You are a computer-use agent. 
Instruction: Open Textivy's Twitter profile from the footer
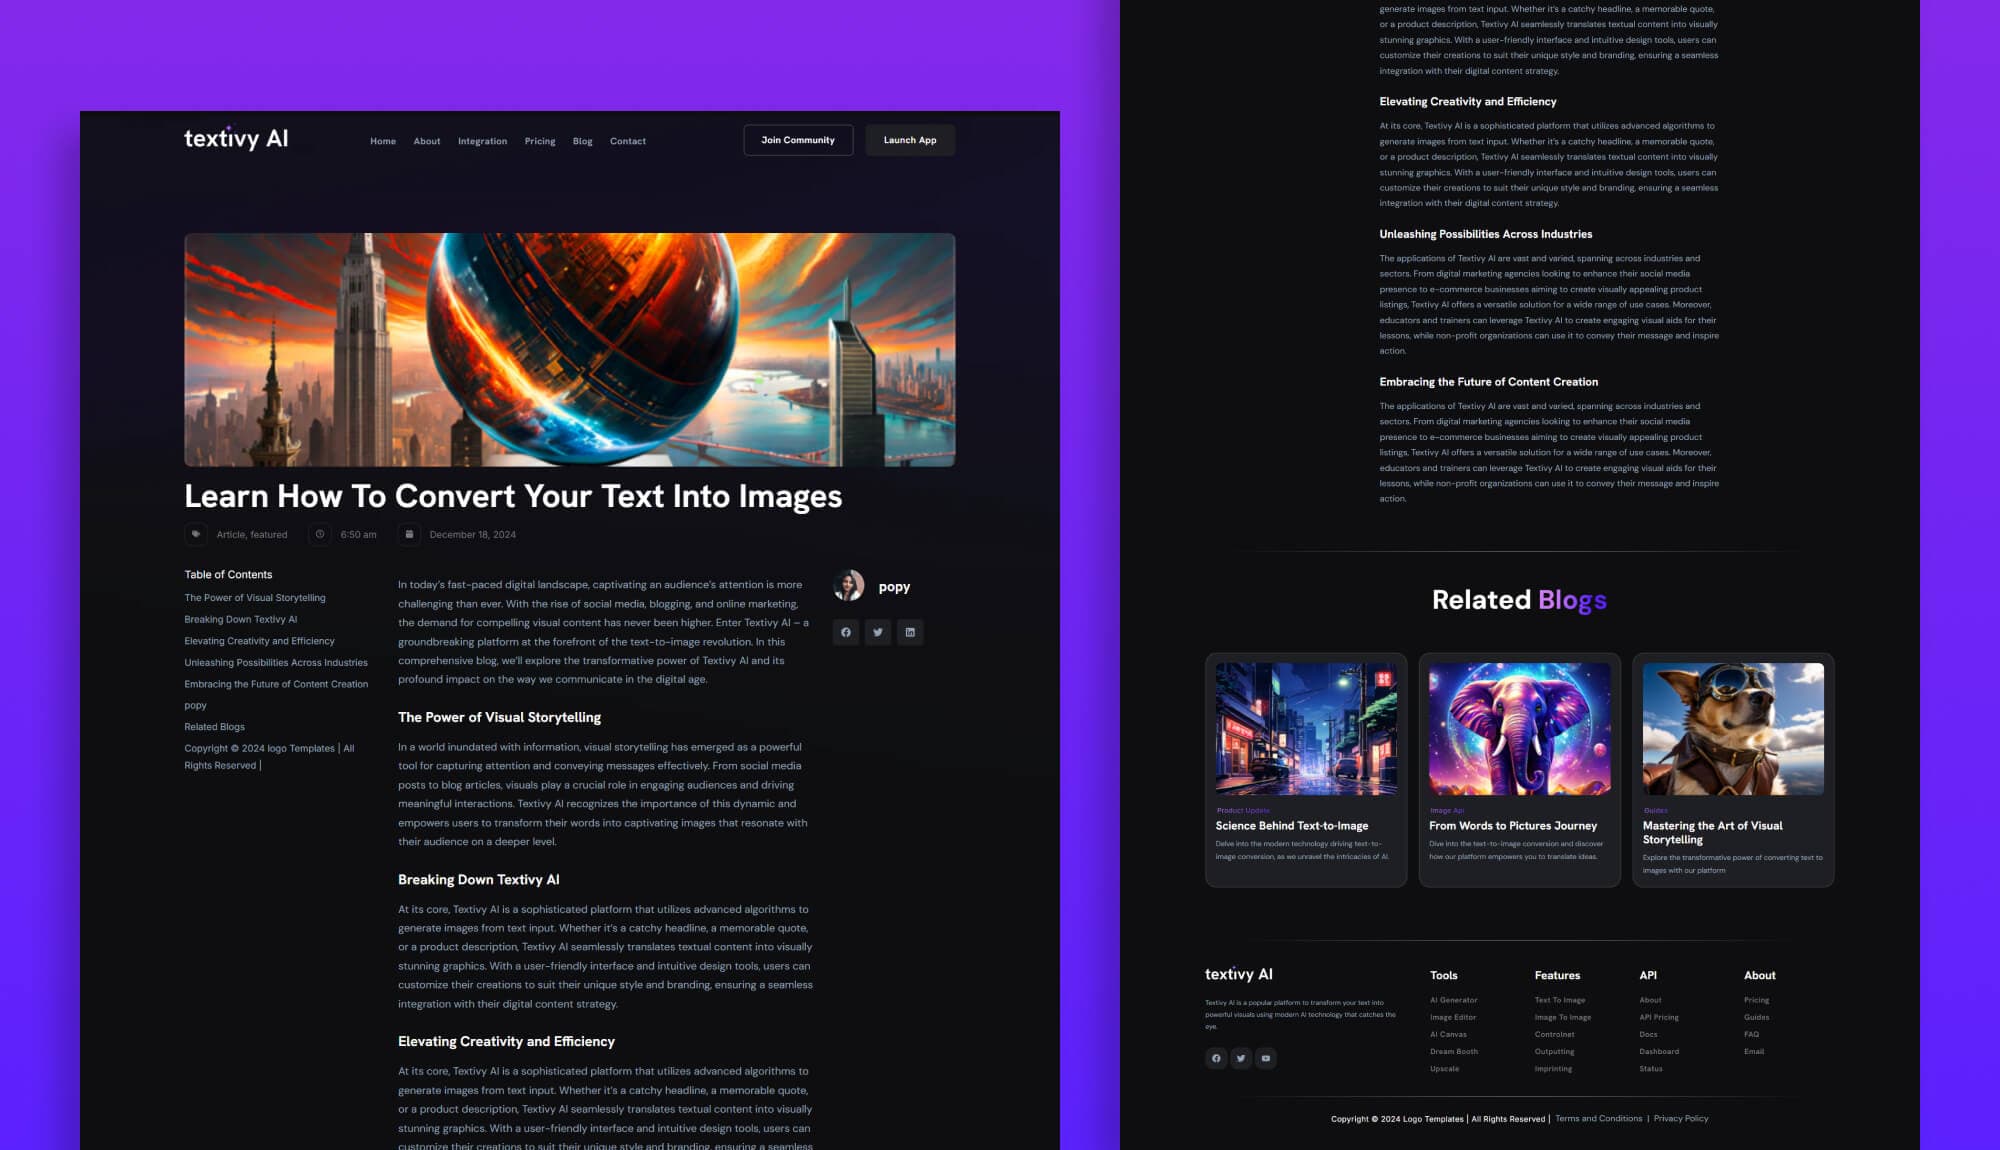click(1241, 1058)
